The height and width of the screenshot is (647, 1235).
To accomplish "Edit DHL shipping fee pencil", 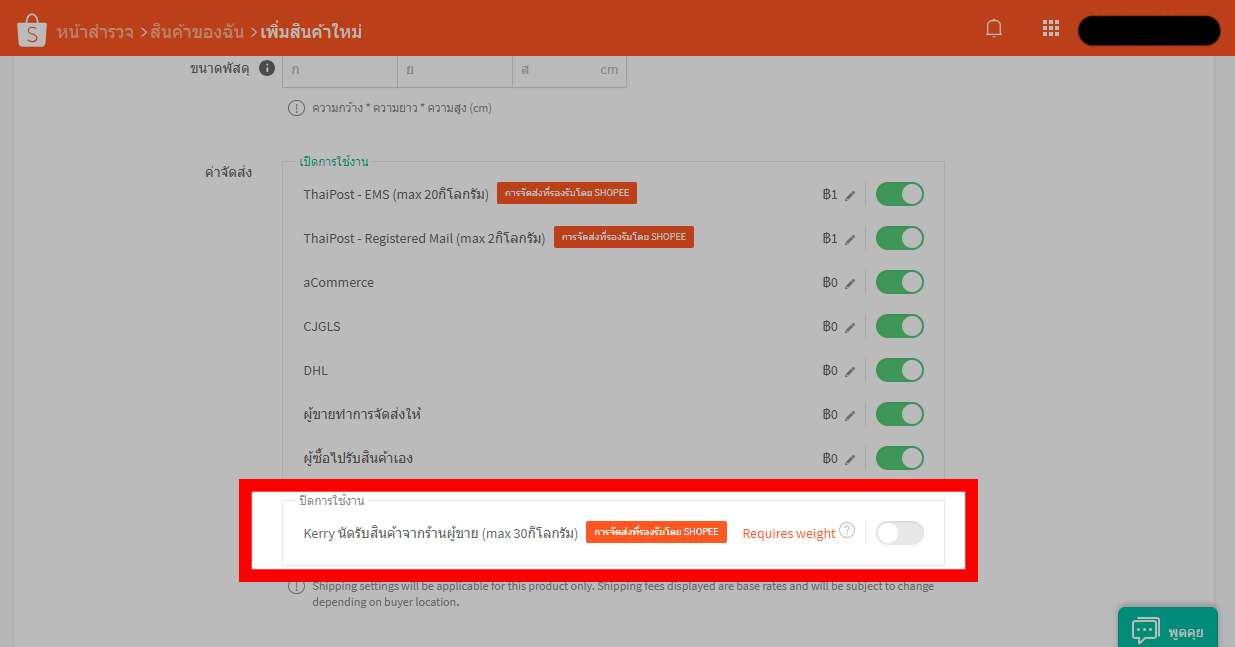I will [850, 371].
